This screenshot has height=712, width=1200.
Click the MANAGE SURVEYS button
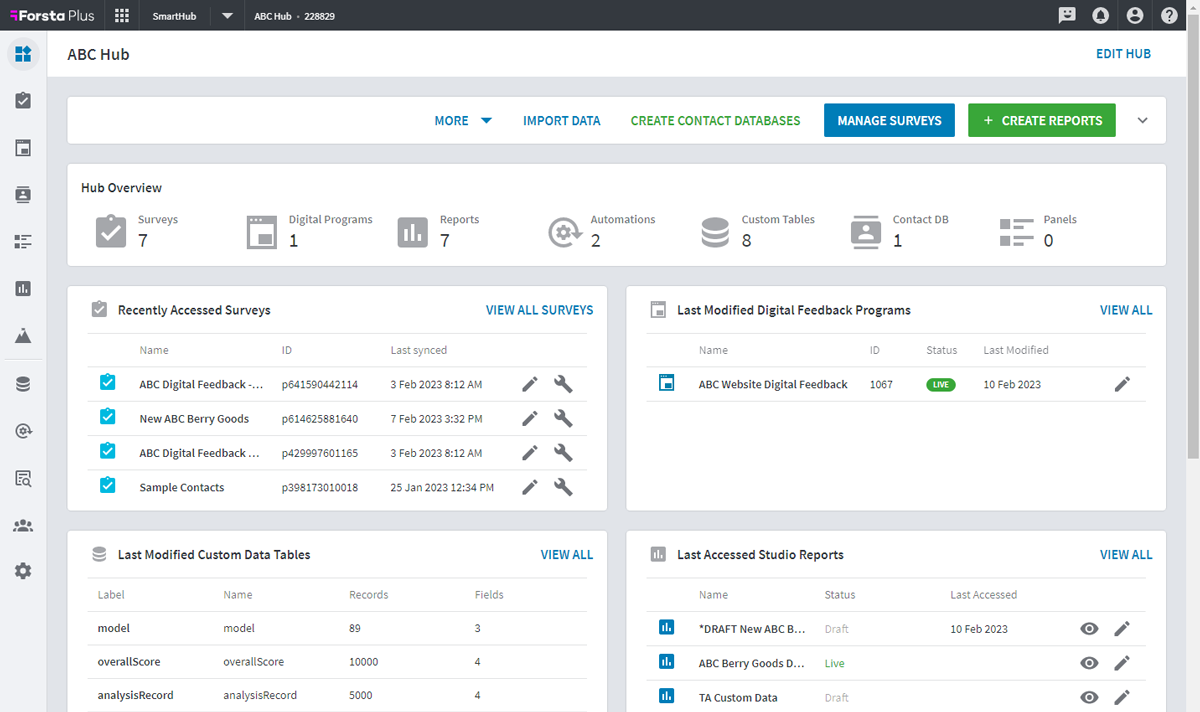pyautogui.click(x=889, y=120)
